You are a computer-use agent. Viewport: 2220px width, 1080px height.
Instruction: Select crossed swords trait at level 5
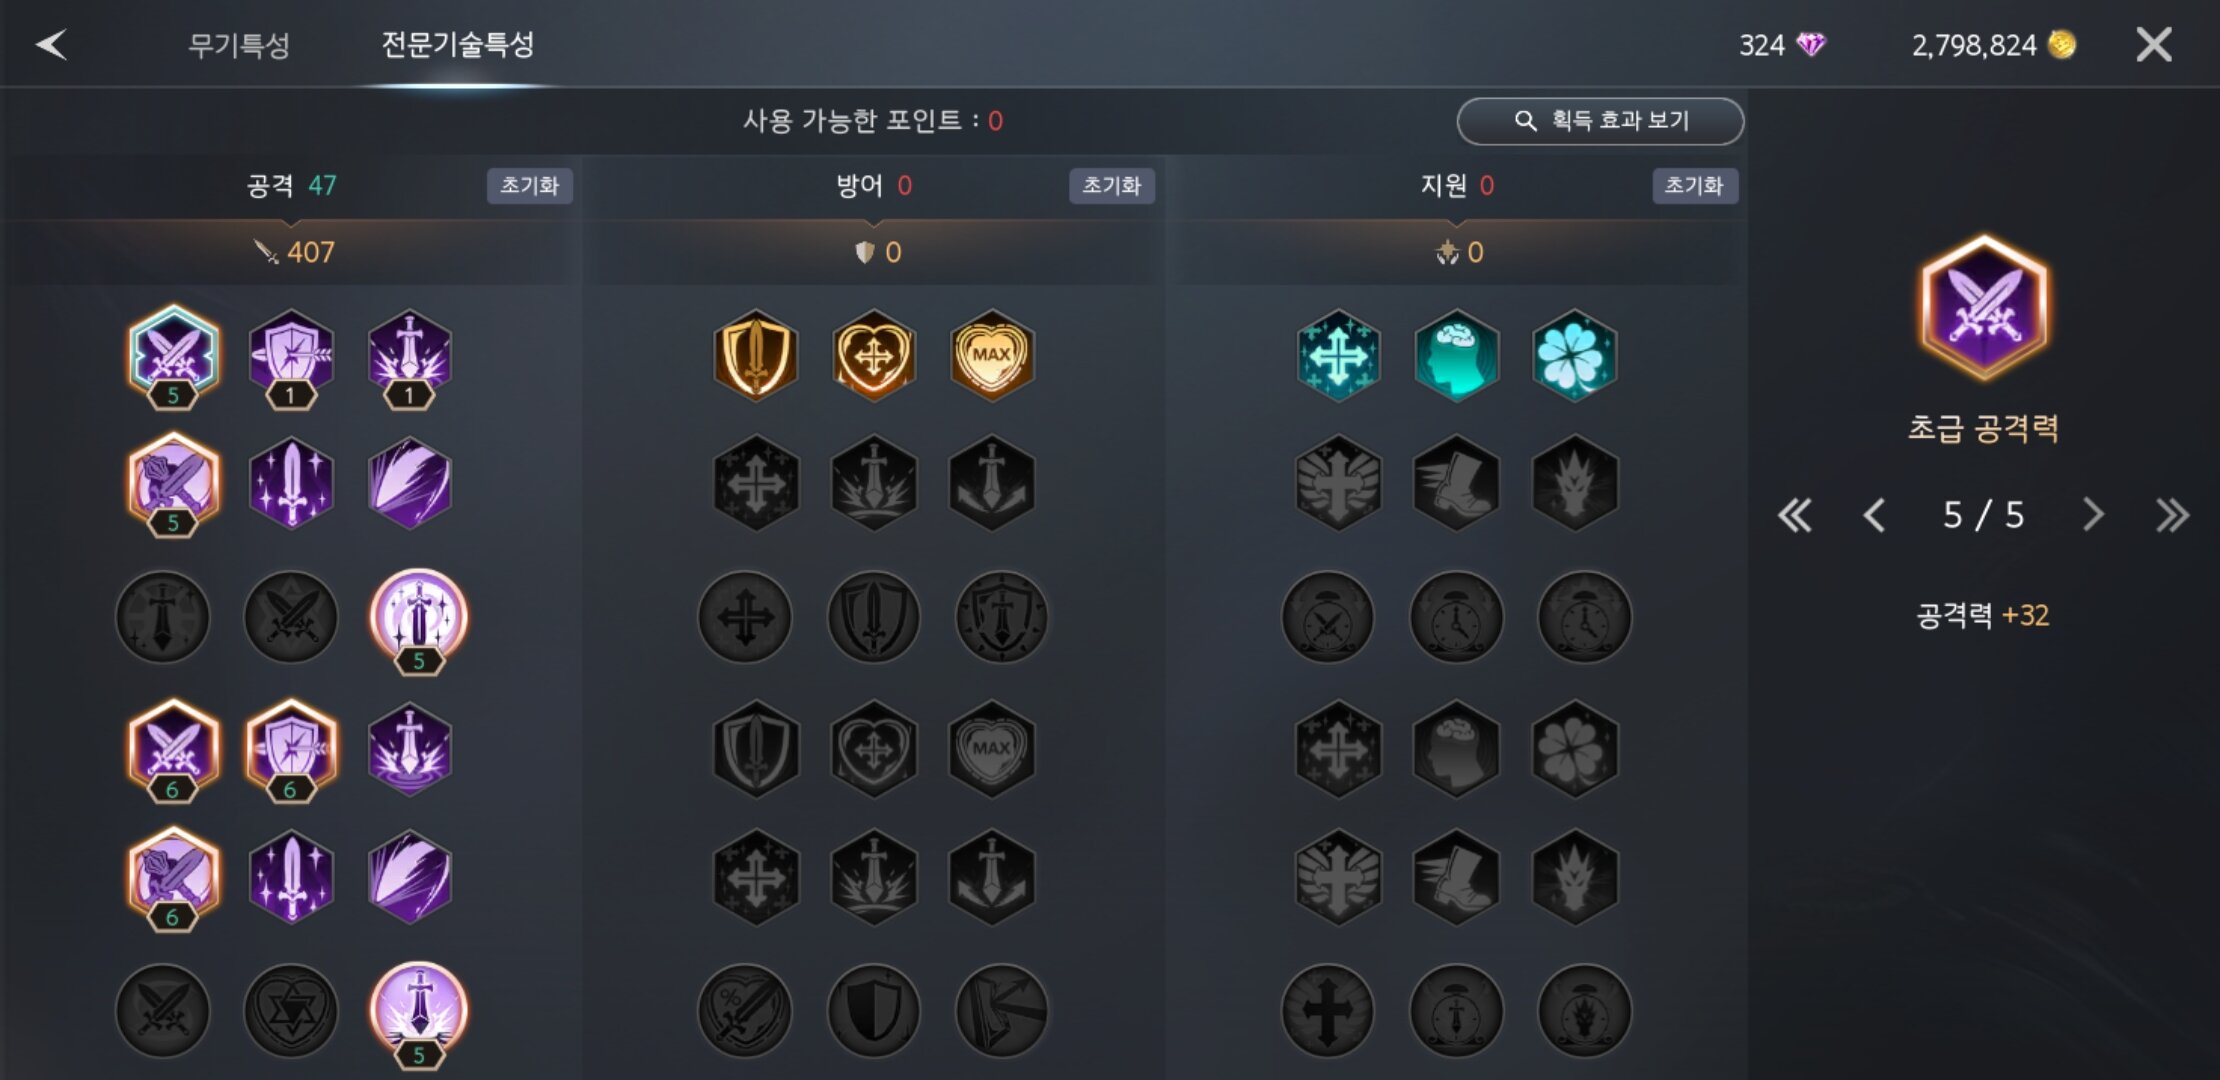(173, 354)
